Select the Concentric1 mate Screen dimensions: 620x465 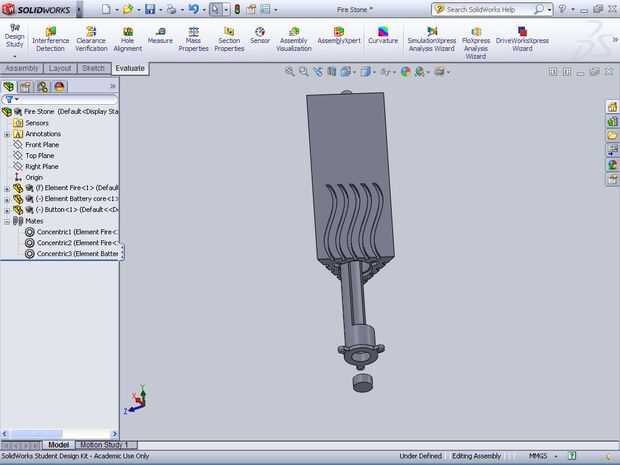(71, 232)
